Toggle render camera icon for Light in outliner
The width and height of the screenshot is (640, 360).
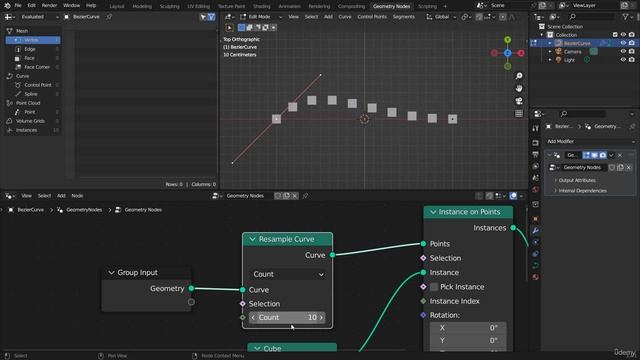click(631, 60)
